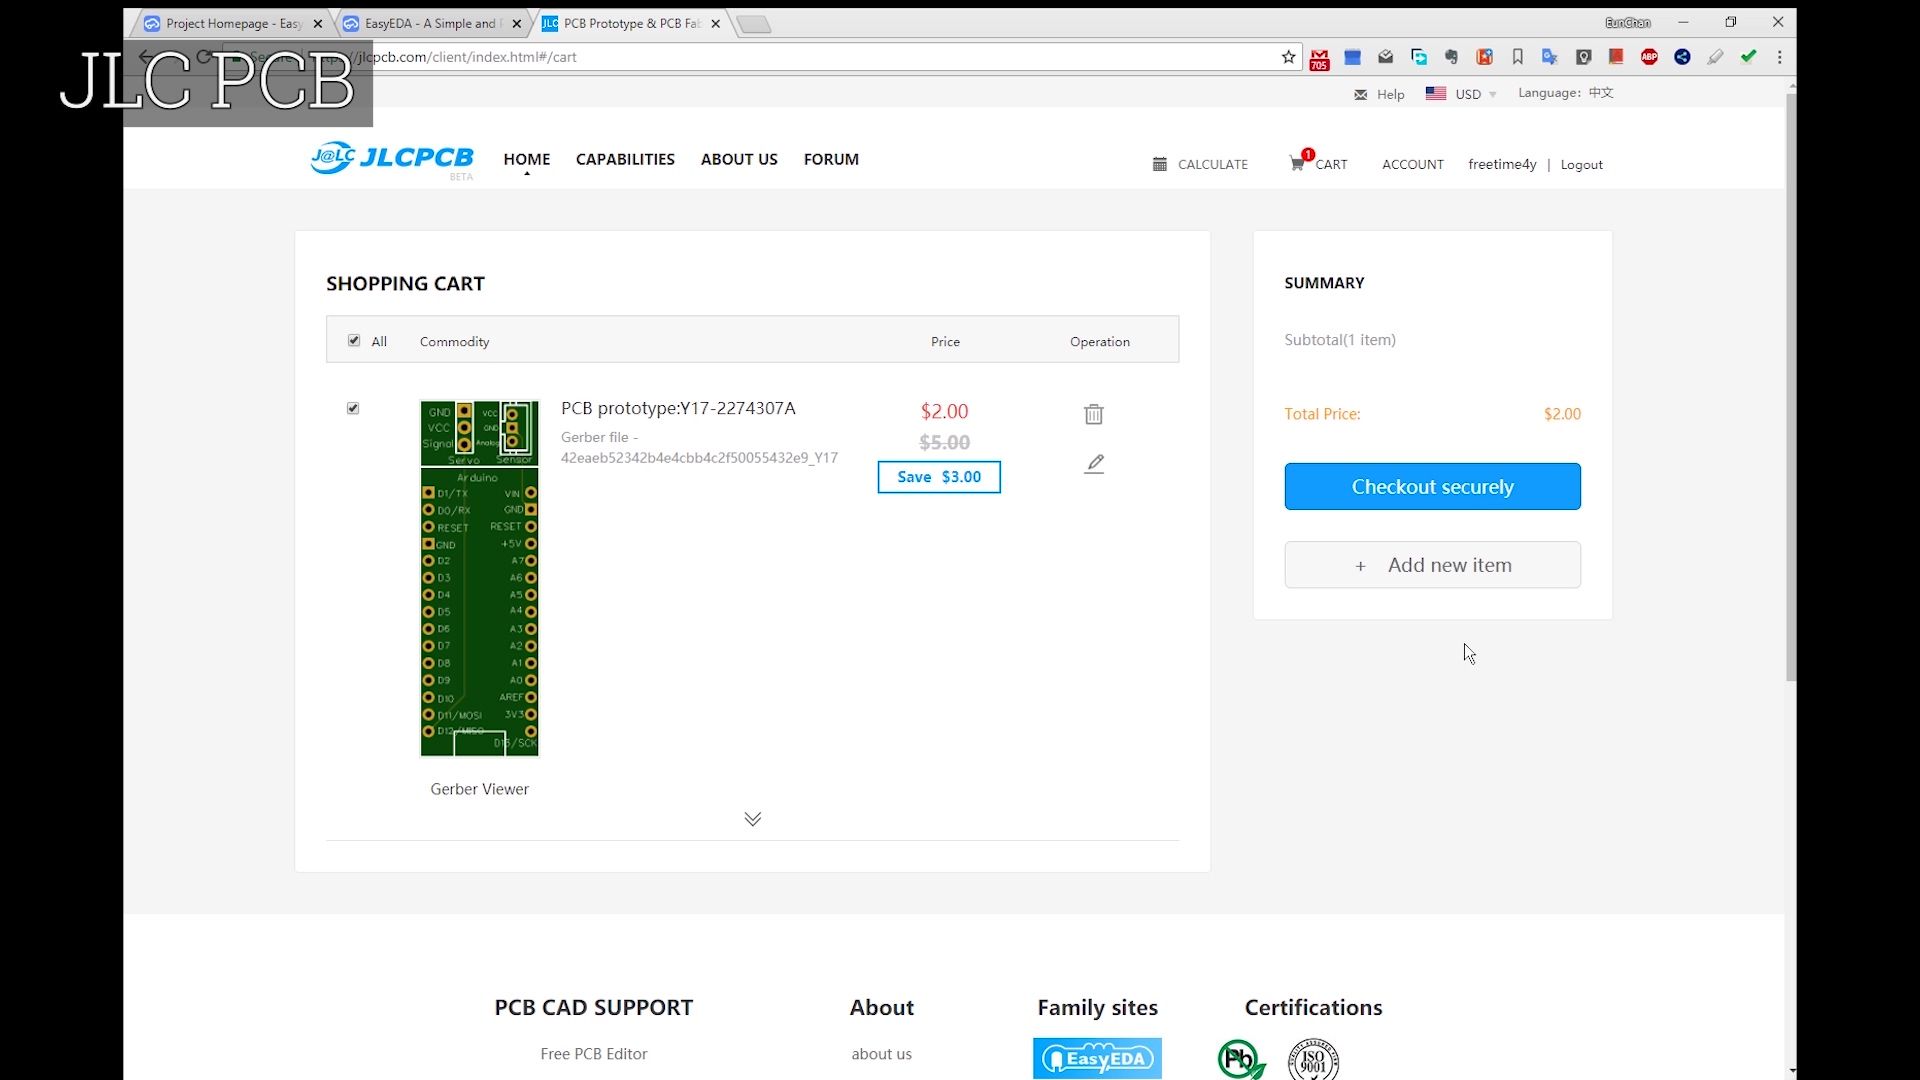Viewport: 1920px width, 1080px height.
Task: Open Chrome's three-dot menu
Action: click(1779, 57)
